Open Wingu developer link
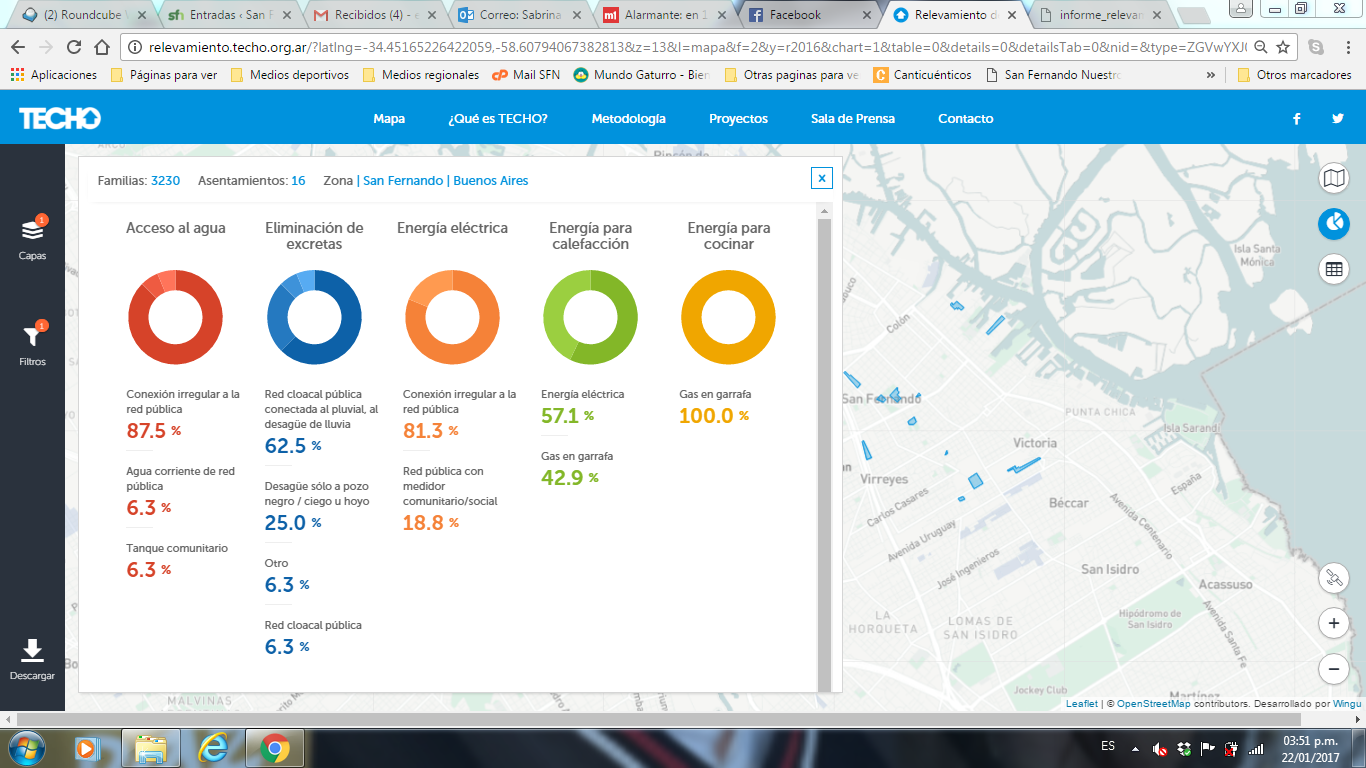This screenshot has width=1366, height=768. pos(1347,704)
